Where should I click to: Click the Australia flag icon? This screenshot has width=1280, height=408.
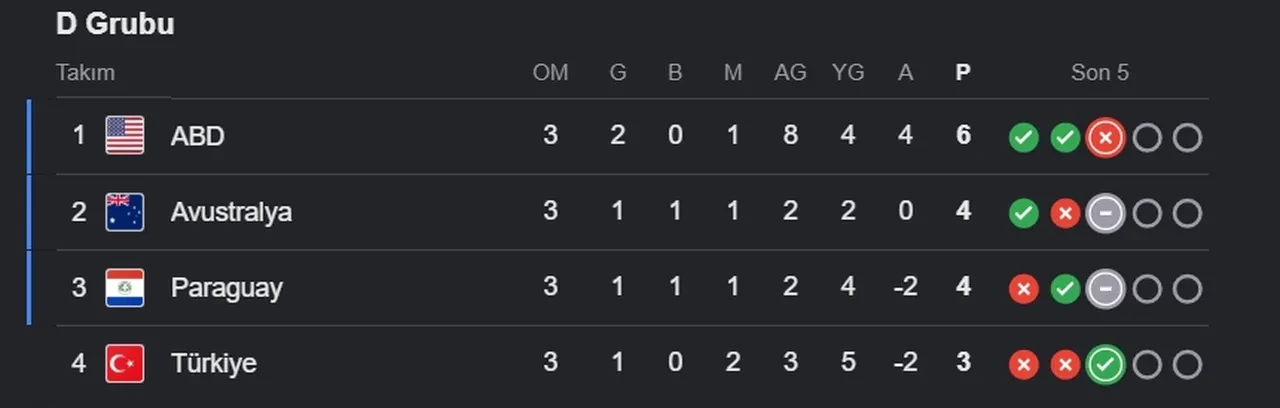[x=125, y=212]
